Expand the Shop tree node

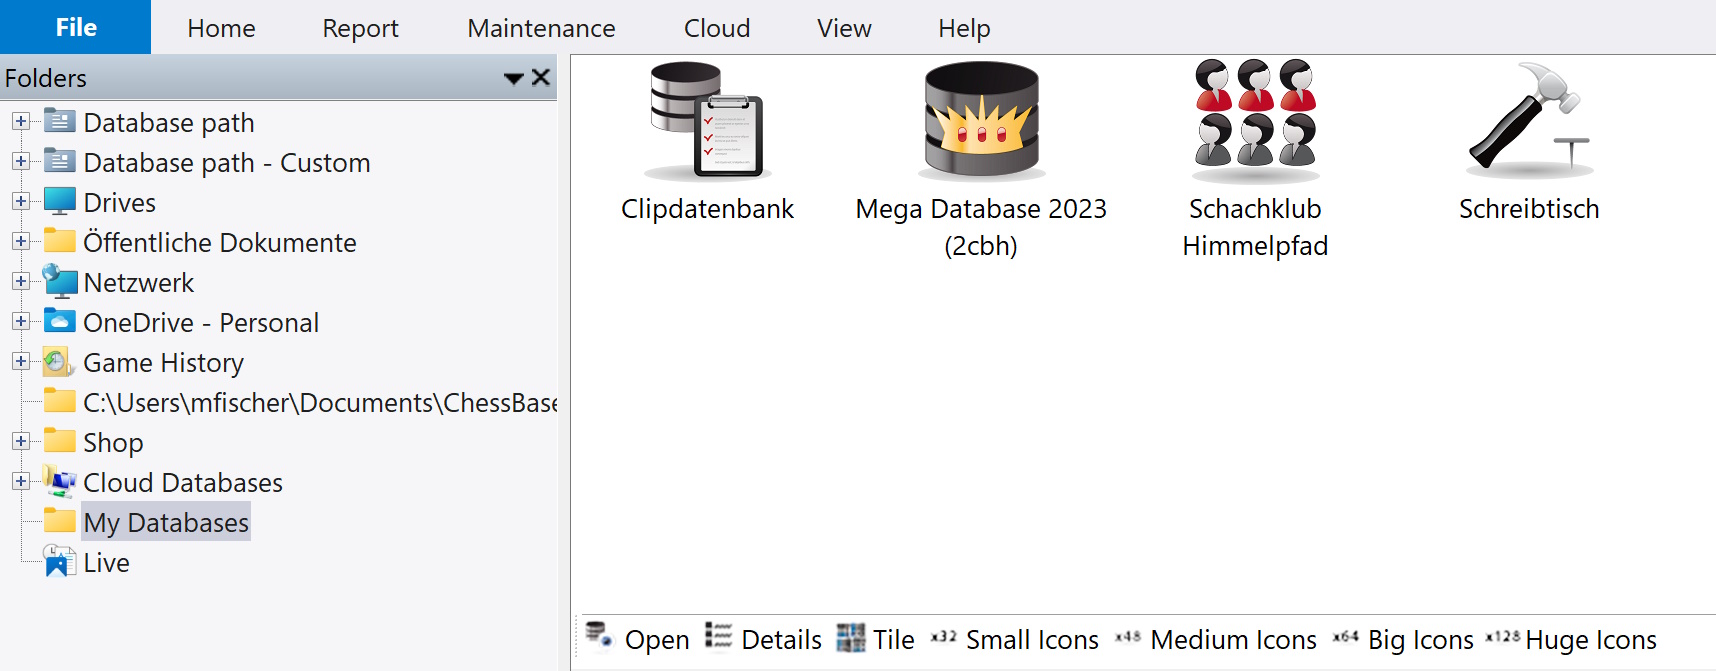point(20,441)
